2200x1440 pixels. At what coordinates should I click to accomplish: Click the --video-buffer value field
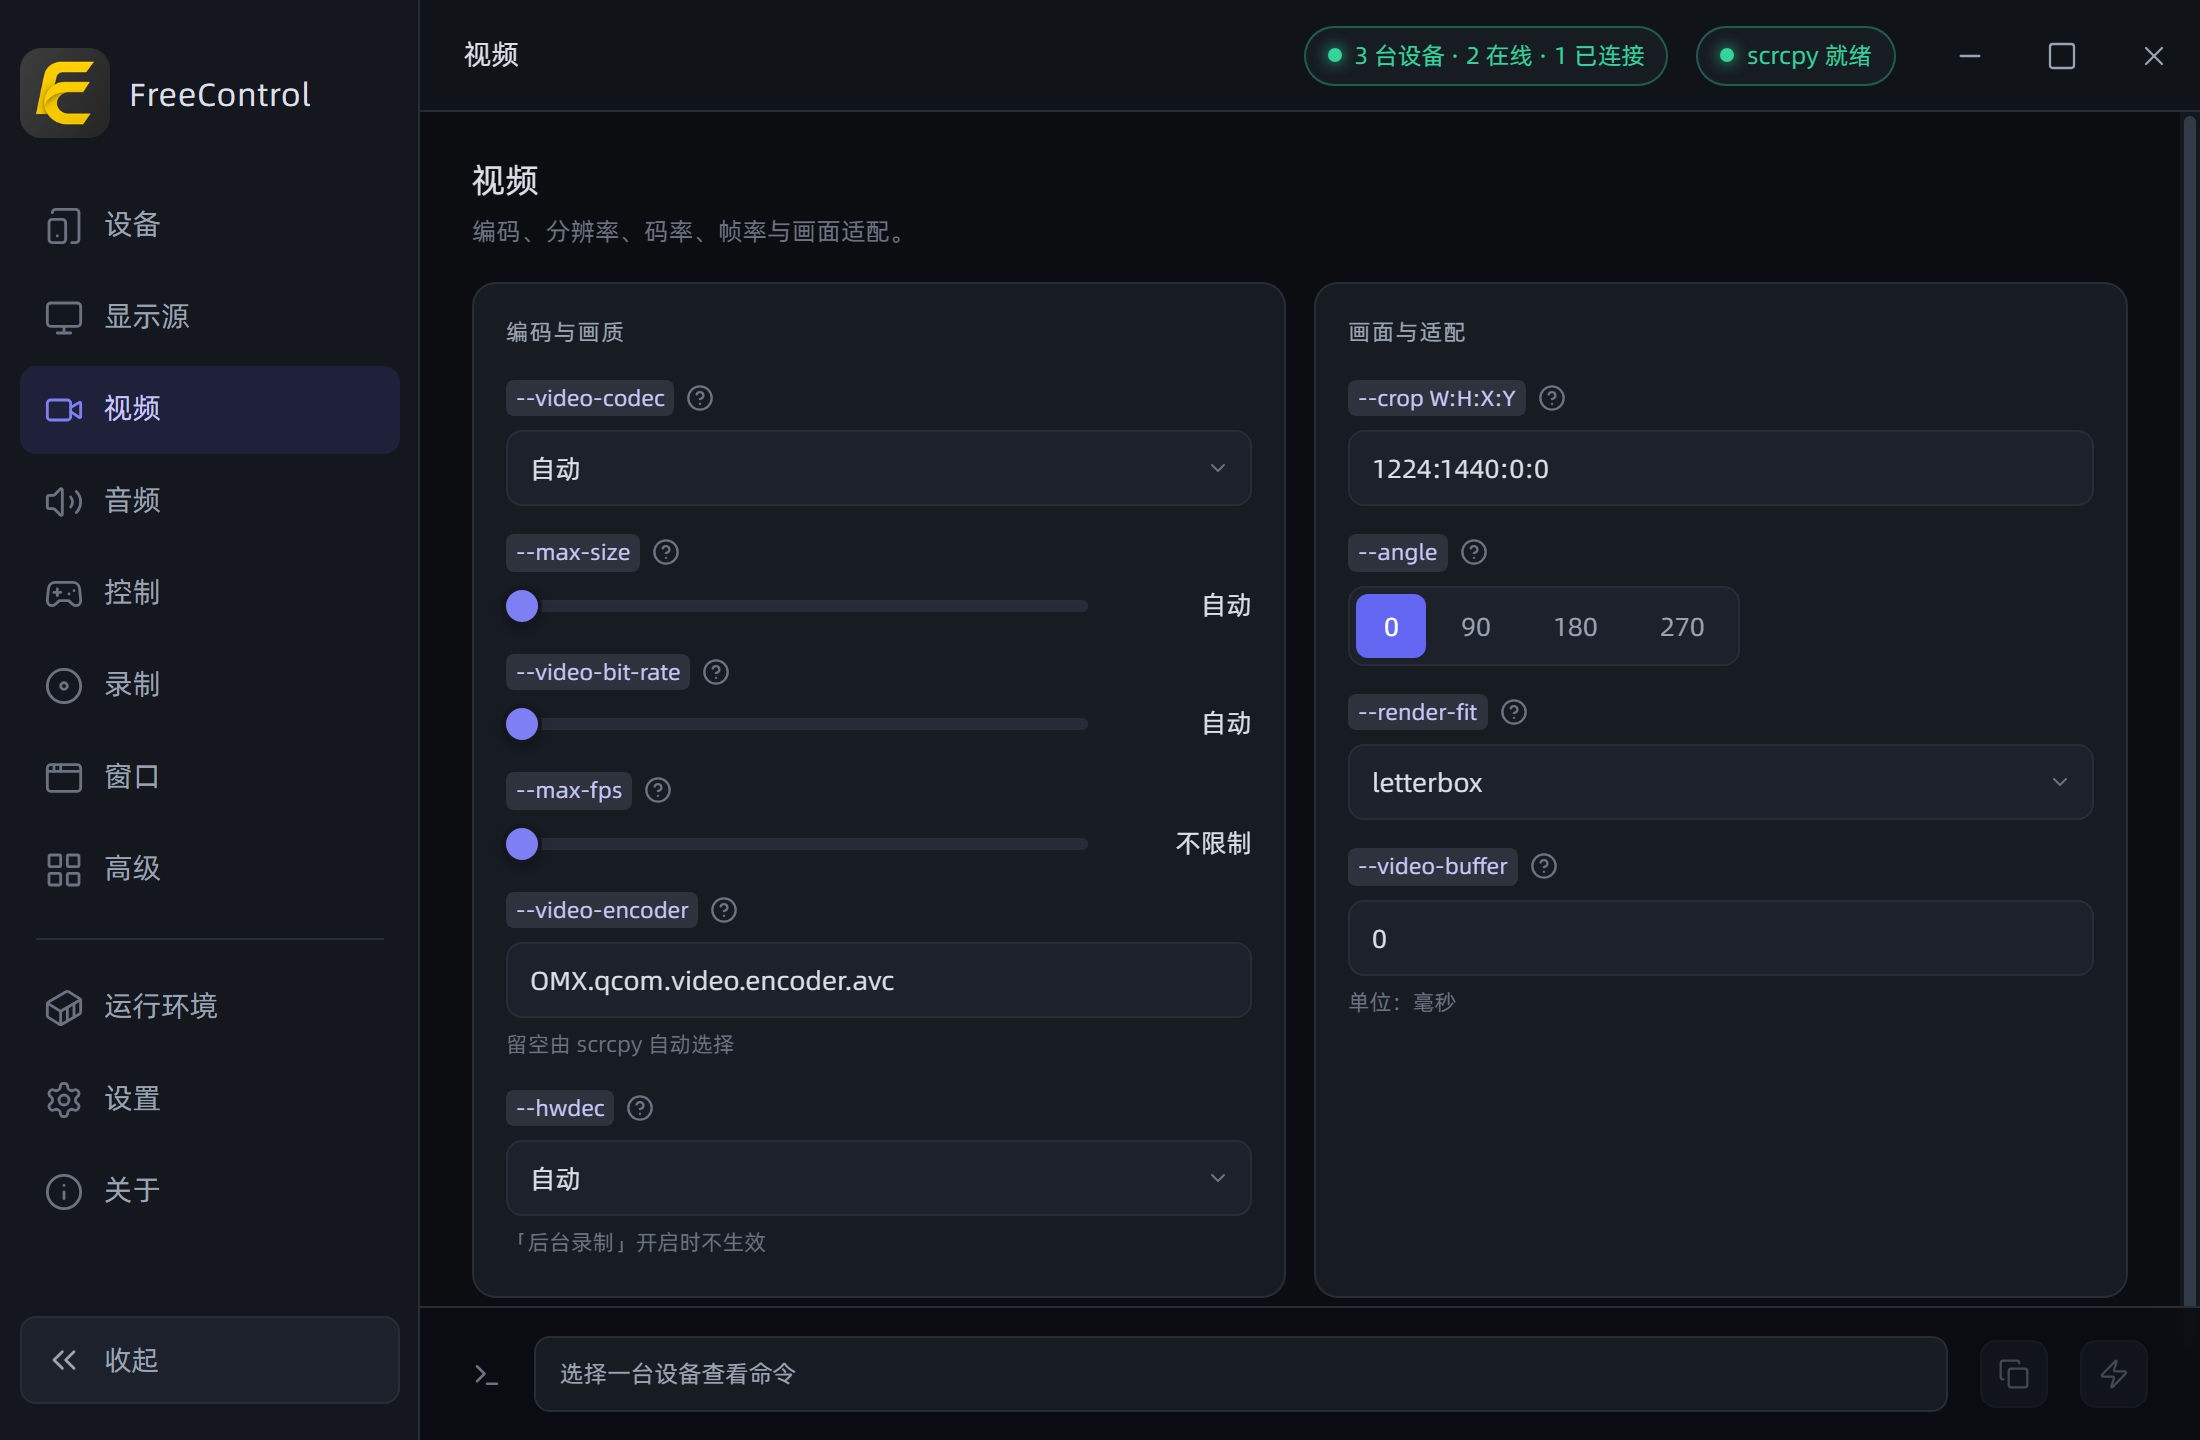(1721, 938)
